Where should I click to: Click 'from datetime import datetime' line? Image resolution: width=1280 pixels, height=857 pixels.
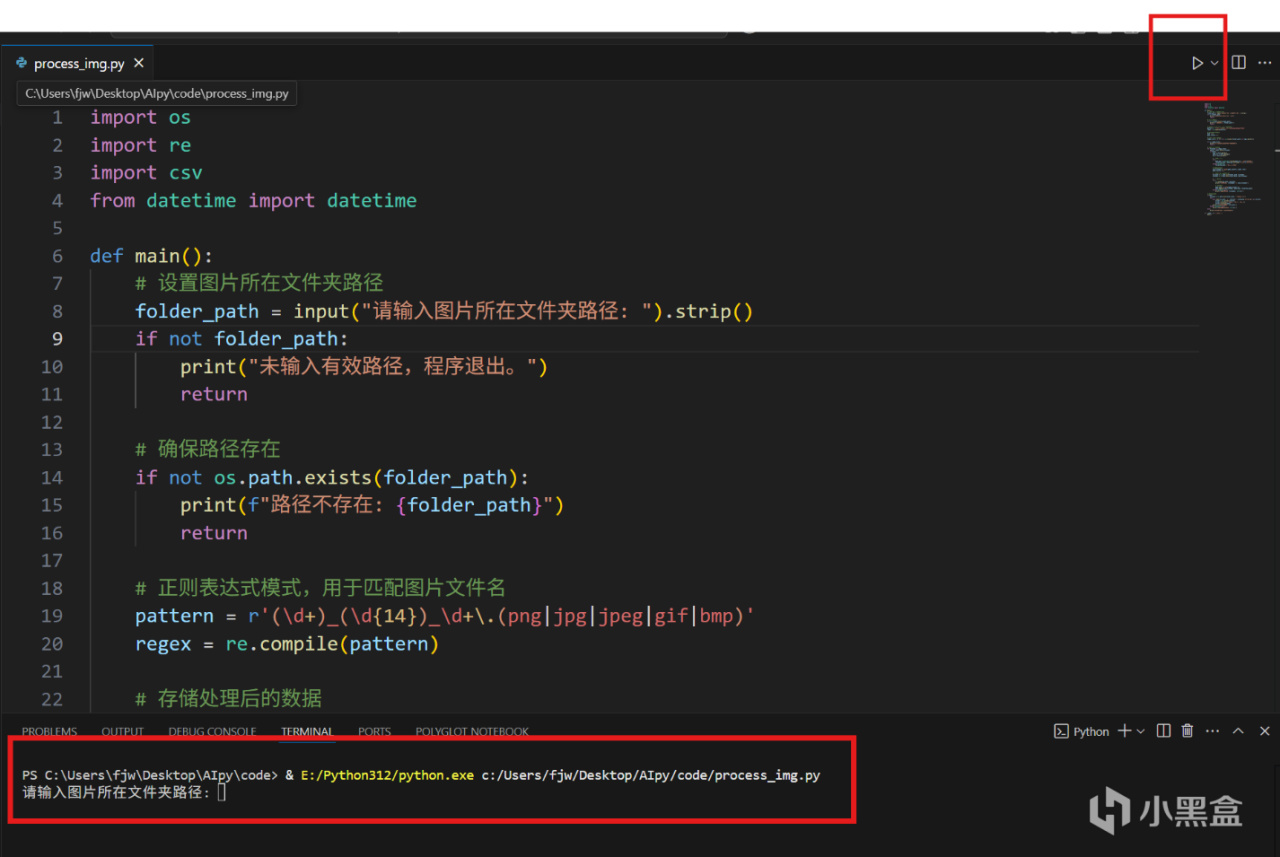pyautogui.click(x=253, y=200)
